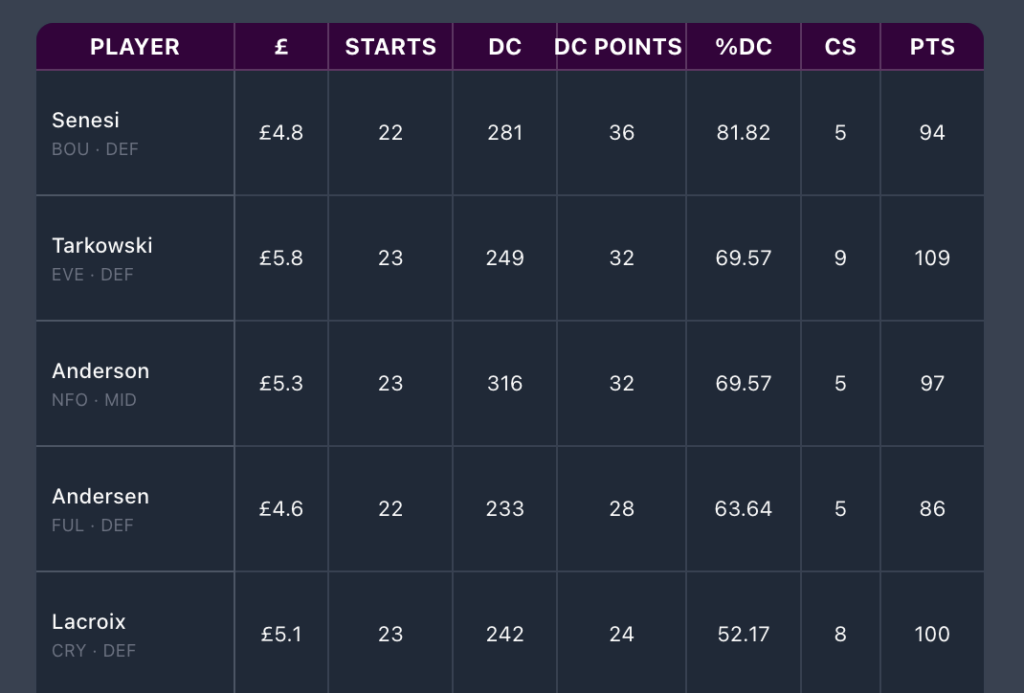1024x693 pixels.
Task: Click the STARTS column header
Action: coord(390,47)
